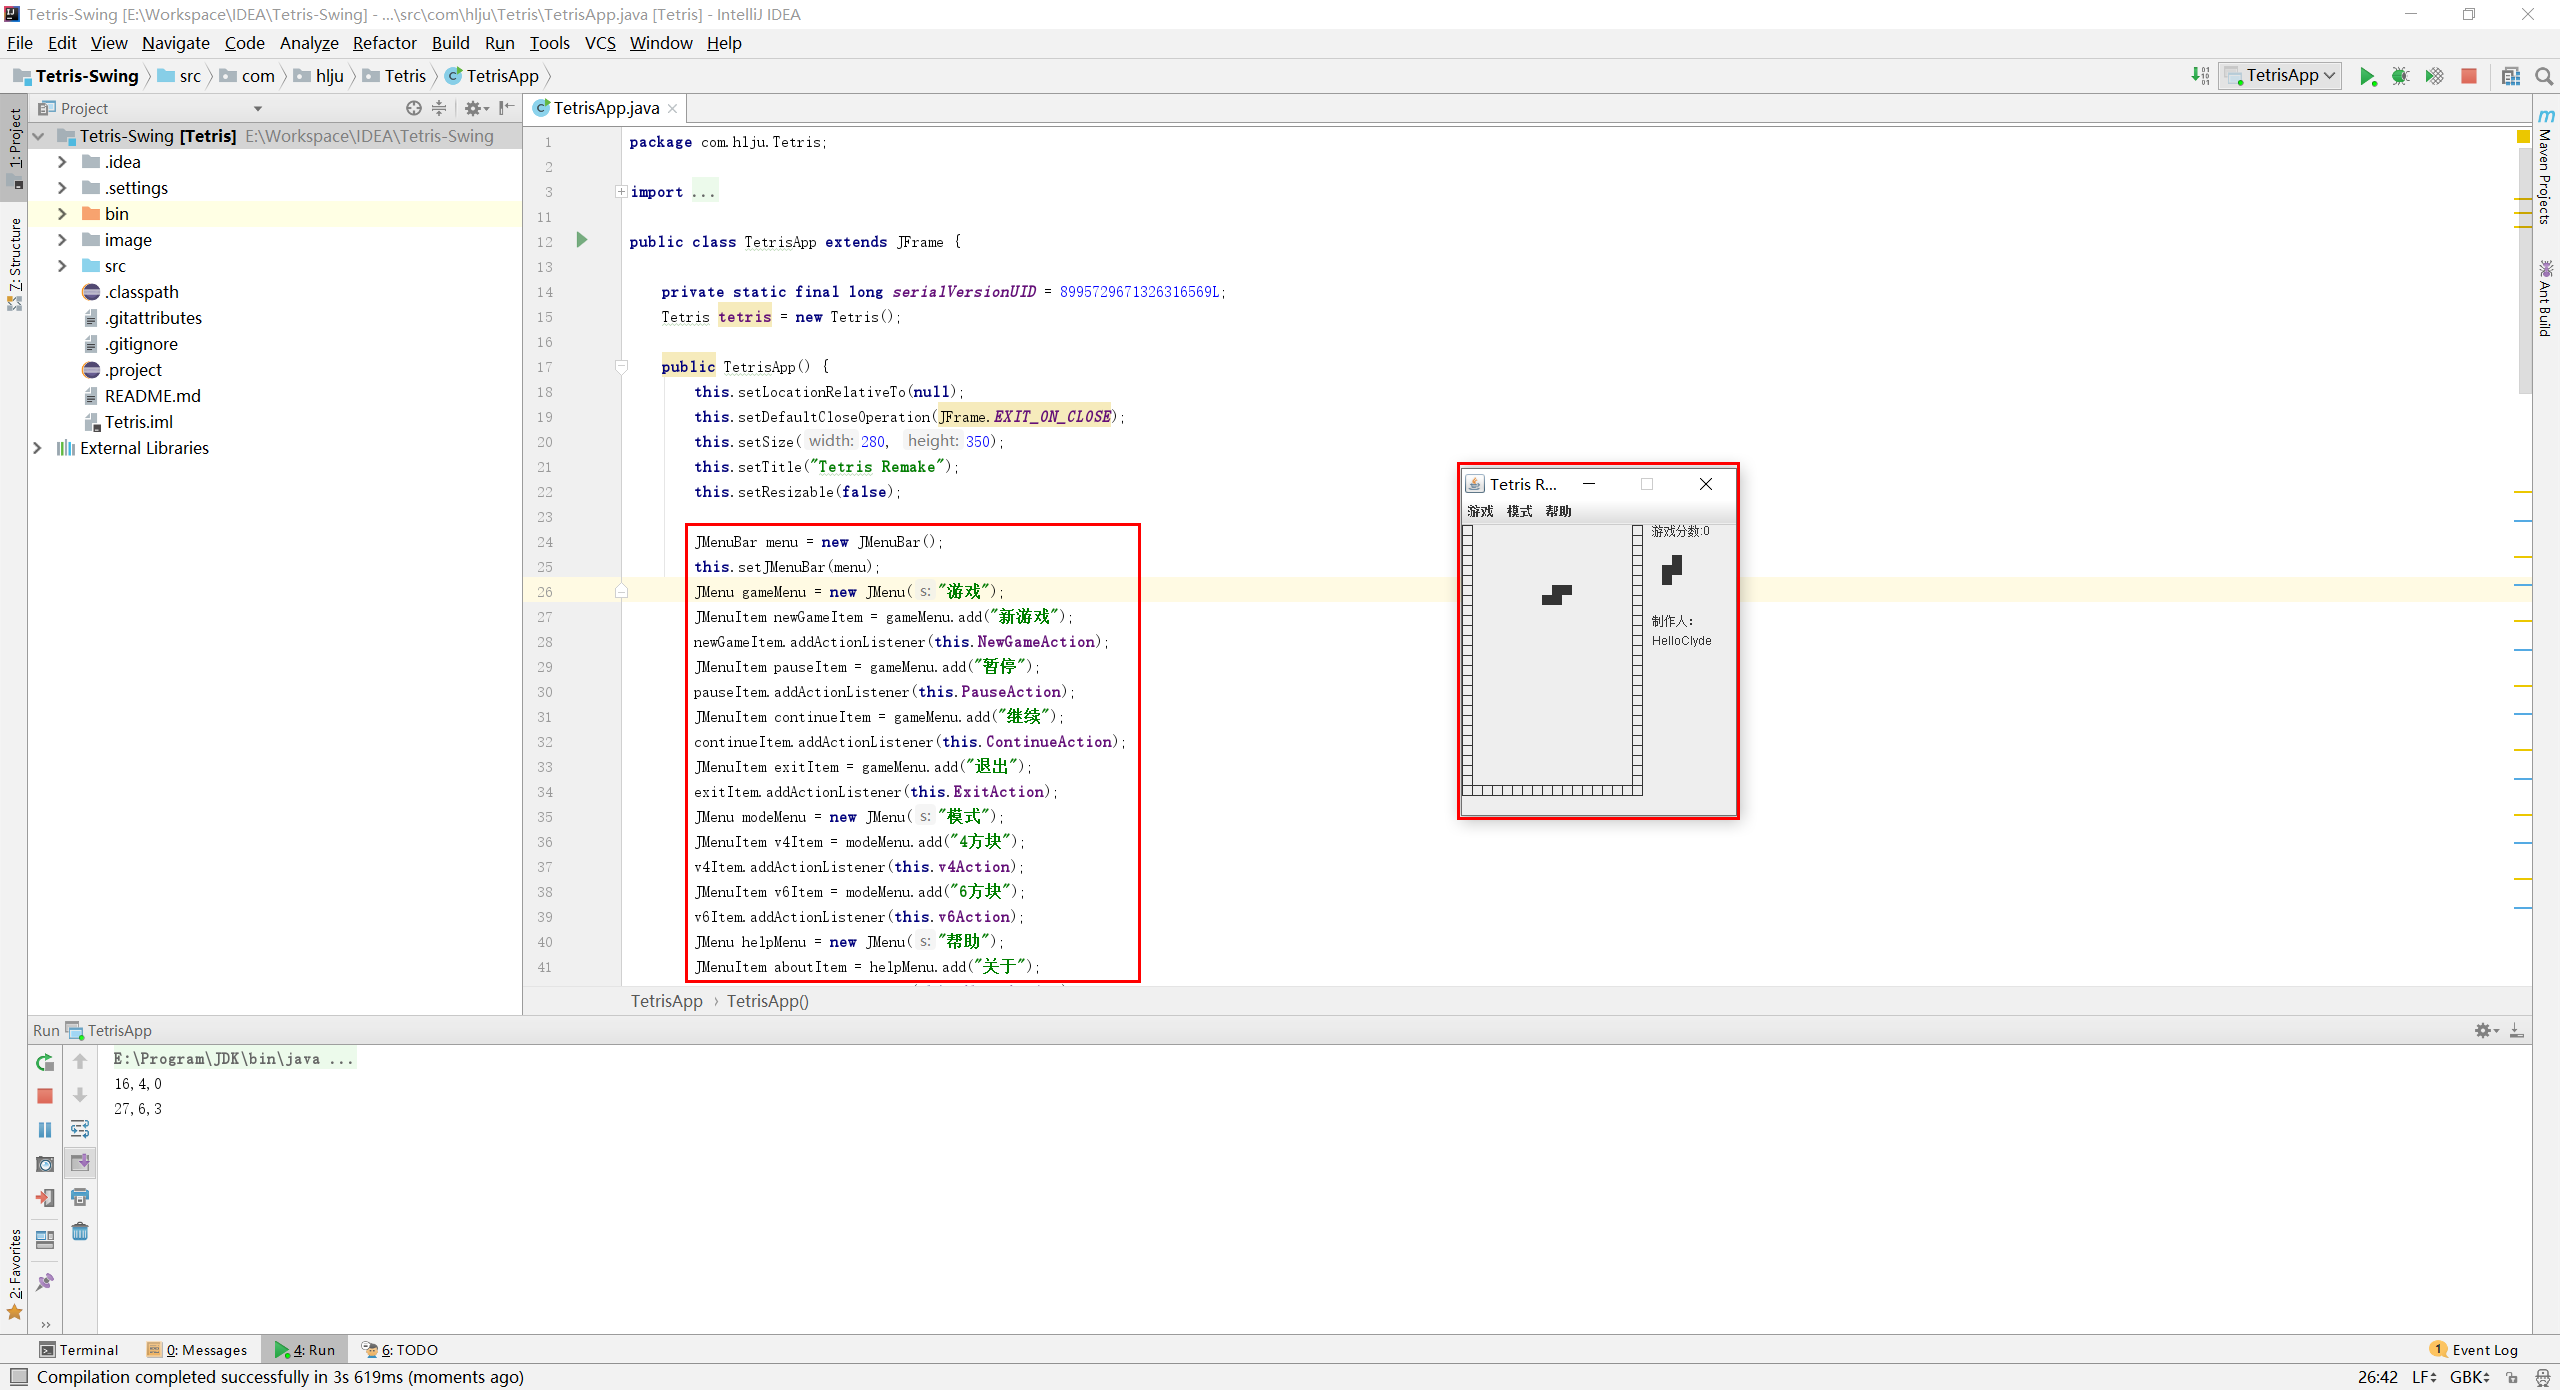Open the 6: TODO tab
The height and width of the screenshot is (1390, 2560).
click(x=400, y=1350)
